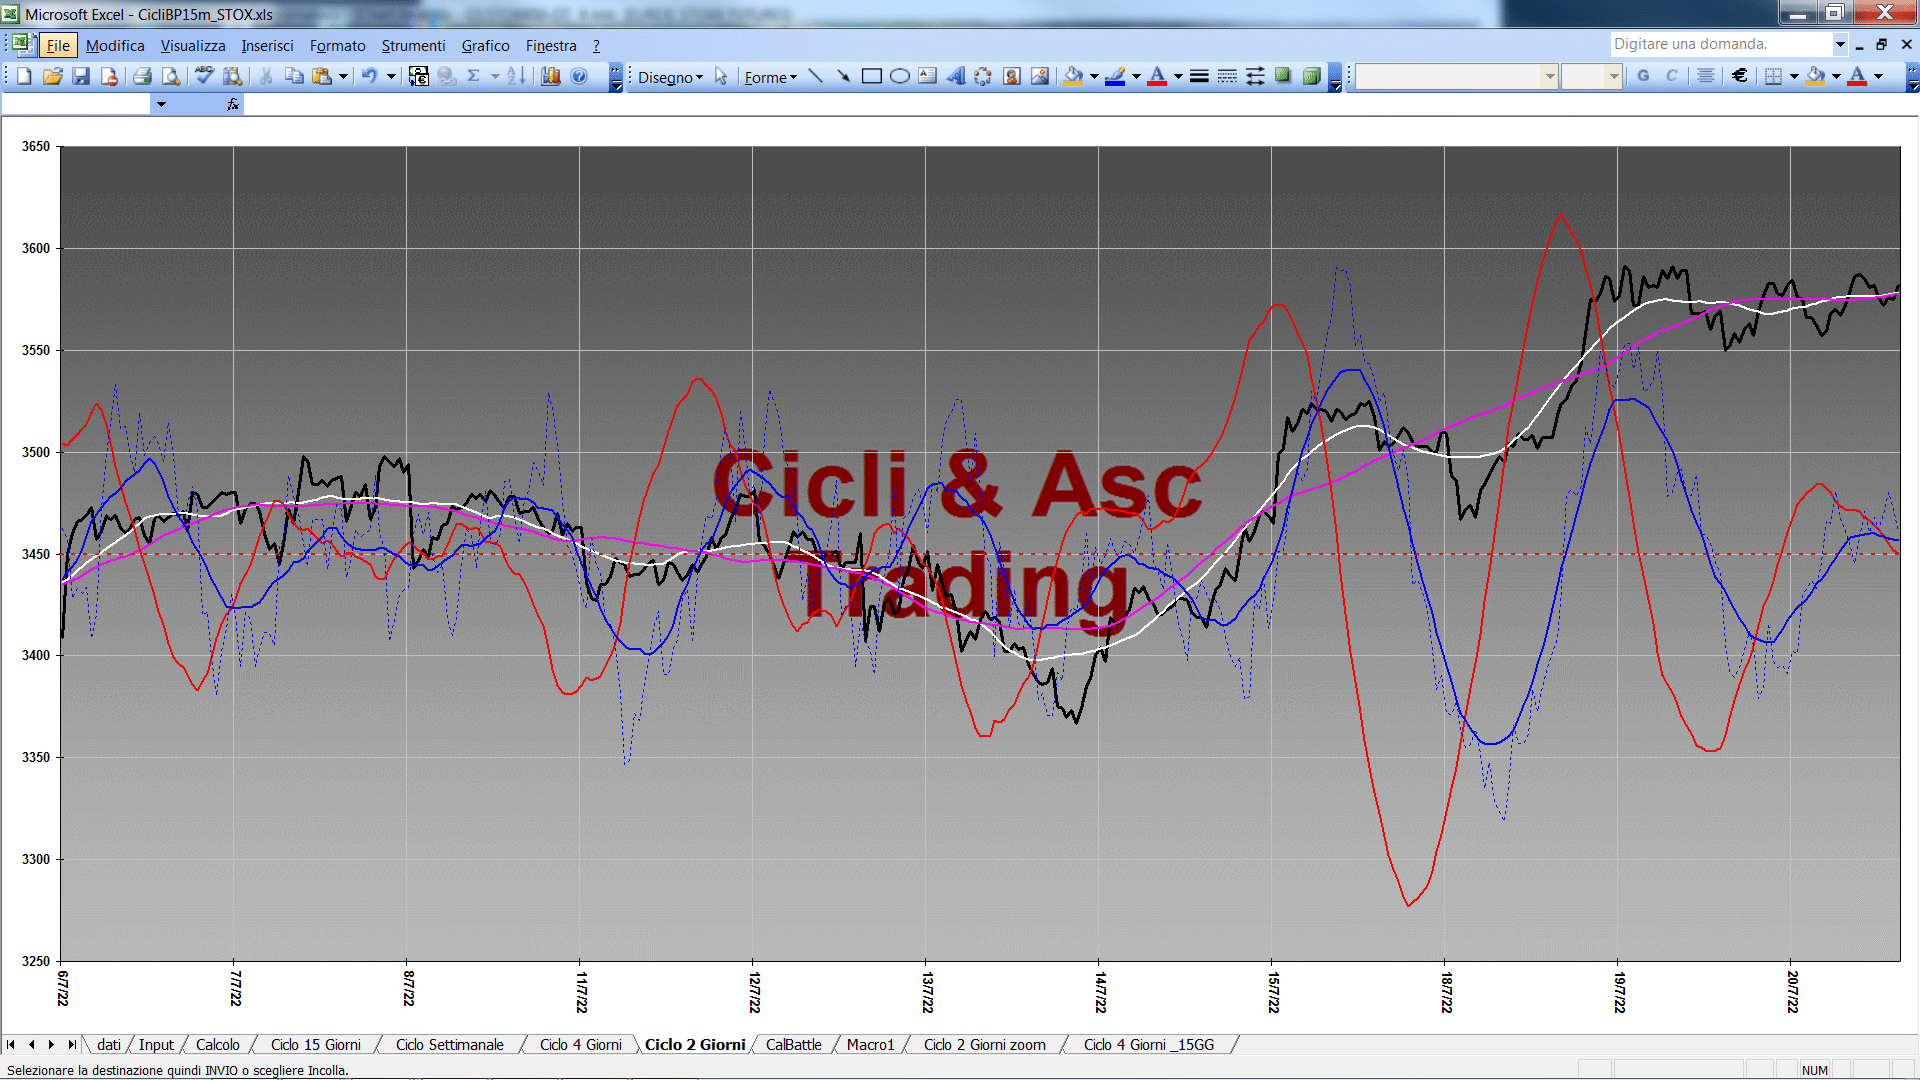Choose the Select Objects arrow tool

(721, 76)
